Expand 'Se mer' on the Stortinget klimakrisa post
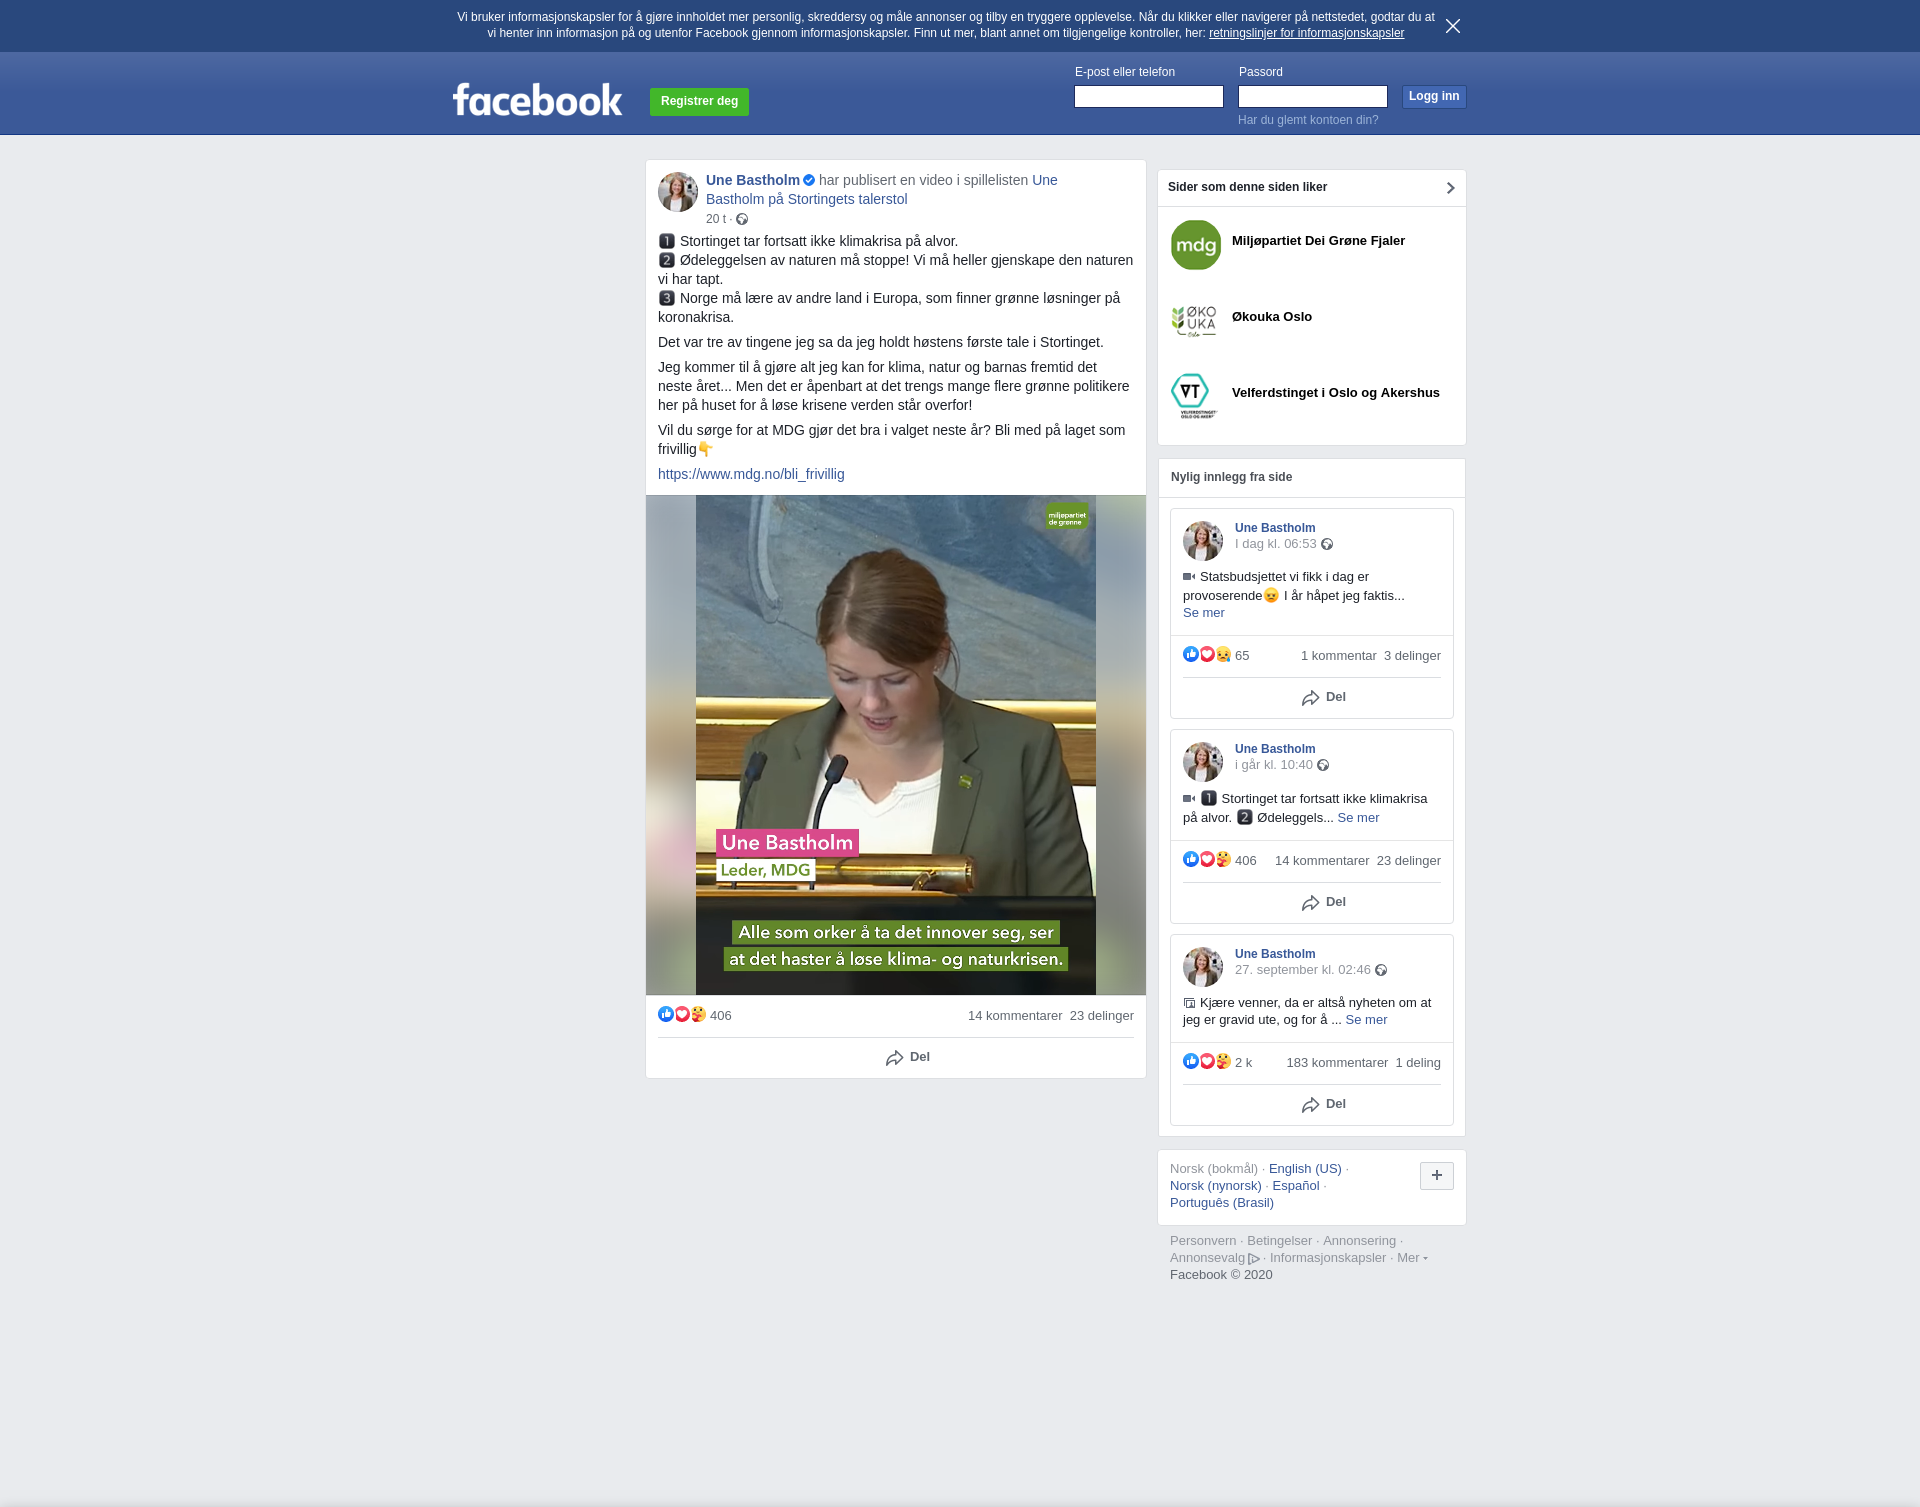The width and height of the screenshot is (1920, 1507). [x=1358, y=818]
